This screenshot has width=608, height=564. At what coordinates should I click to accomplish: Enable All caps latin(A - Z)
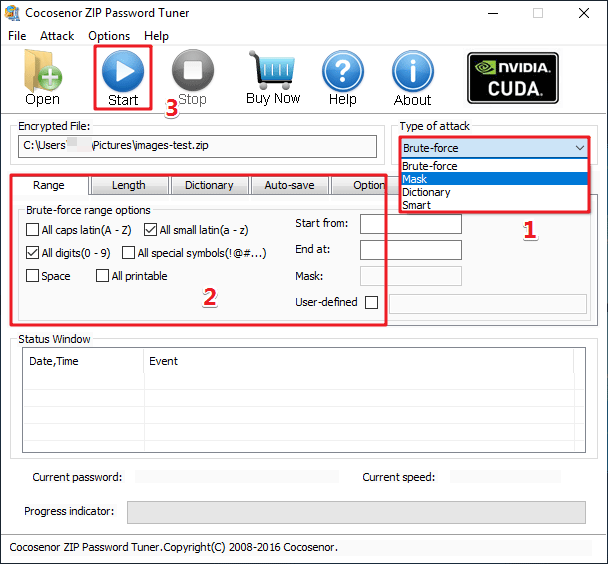point(32,230)
